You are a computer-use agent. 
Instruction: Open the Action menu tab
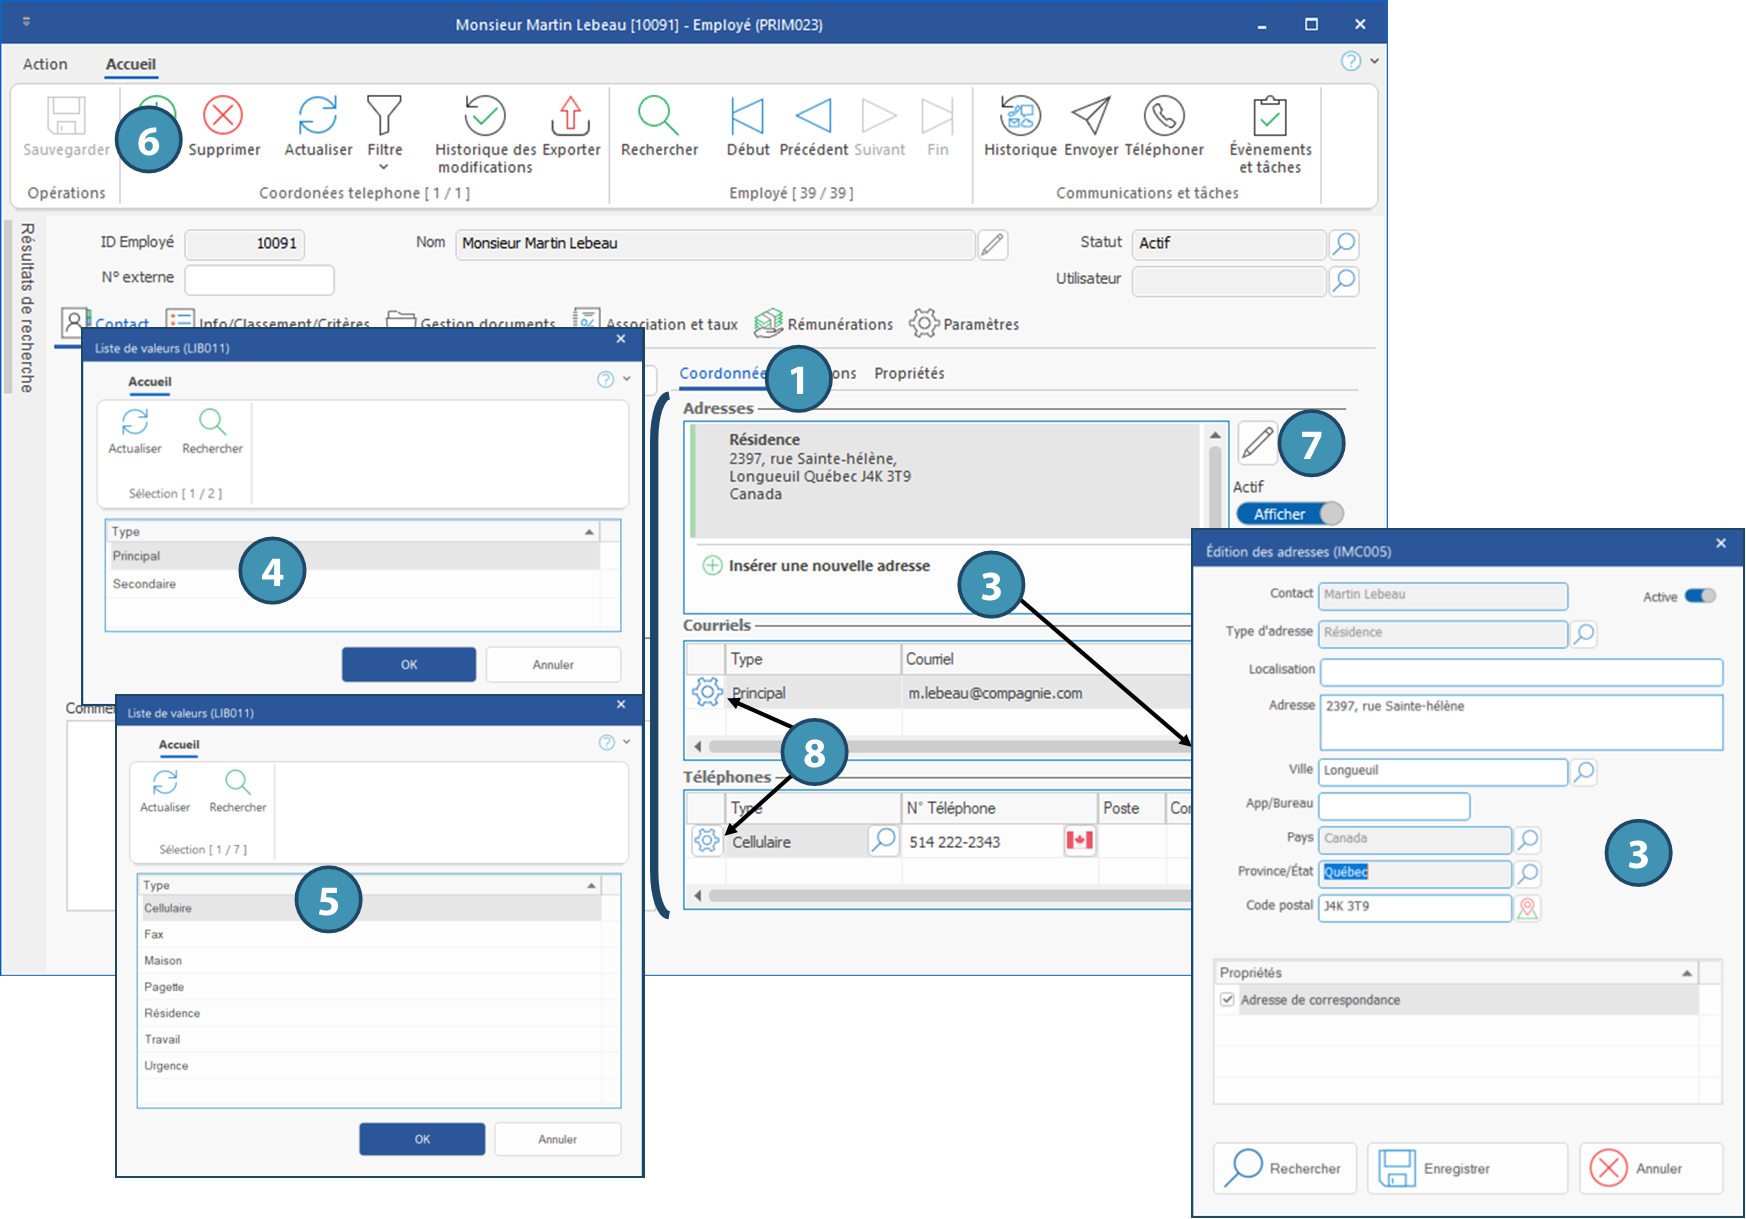[45, 64]
